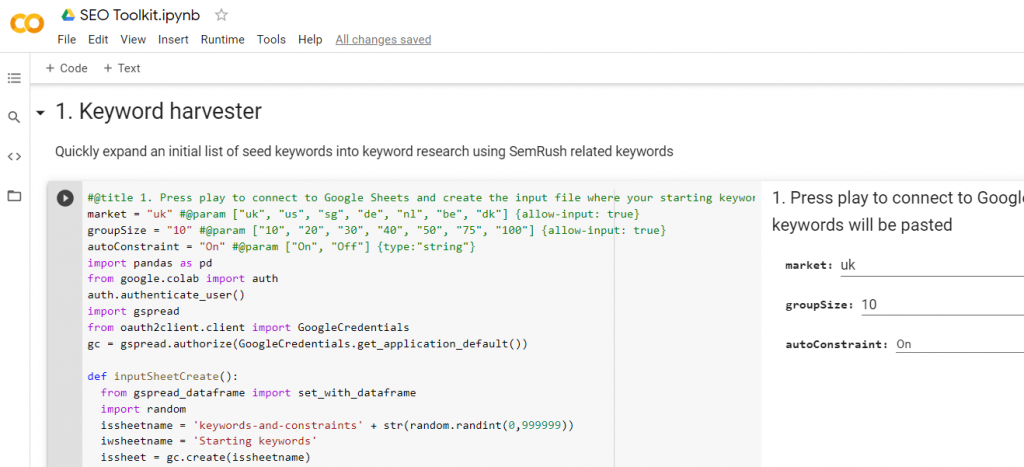Click the autoConstraint = "On" code line
Screen dimensions: 1024x467
(x=282, y=246)
